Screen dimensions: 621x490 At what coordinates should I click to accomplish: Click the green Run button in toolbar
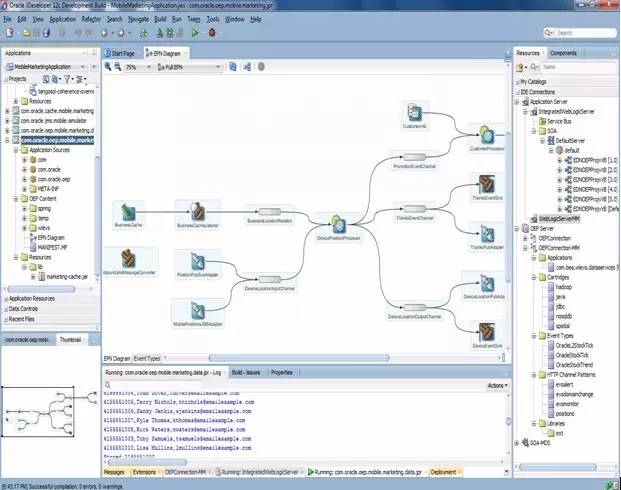(194, 33)
